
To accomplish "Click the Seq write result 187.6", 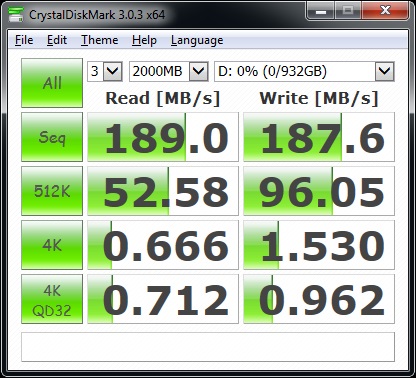I will point(319,137).
